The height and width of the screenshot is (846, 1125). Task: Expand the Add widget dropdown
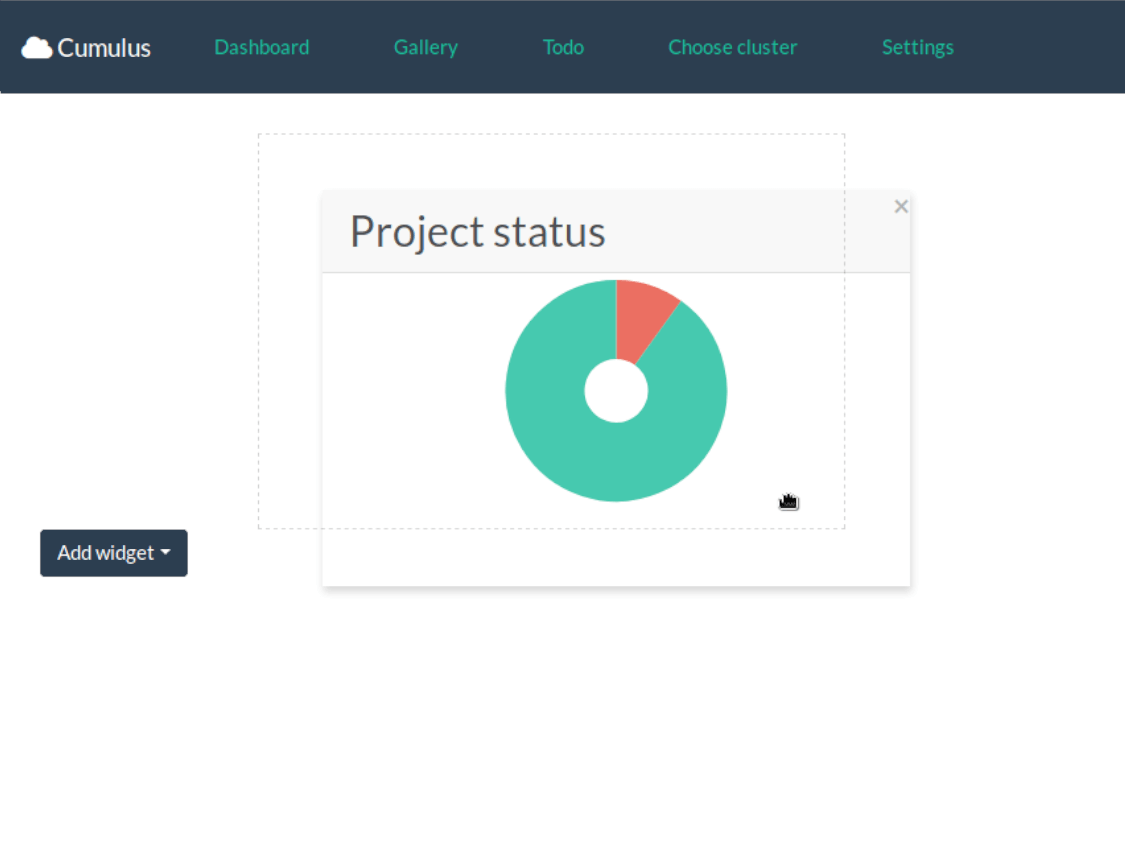(x=114, y=553)
